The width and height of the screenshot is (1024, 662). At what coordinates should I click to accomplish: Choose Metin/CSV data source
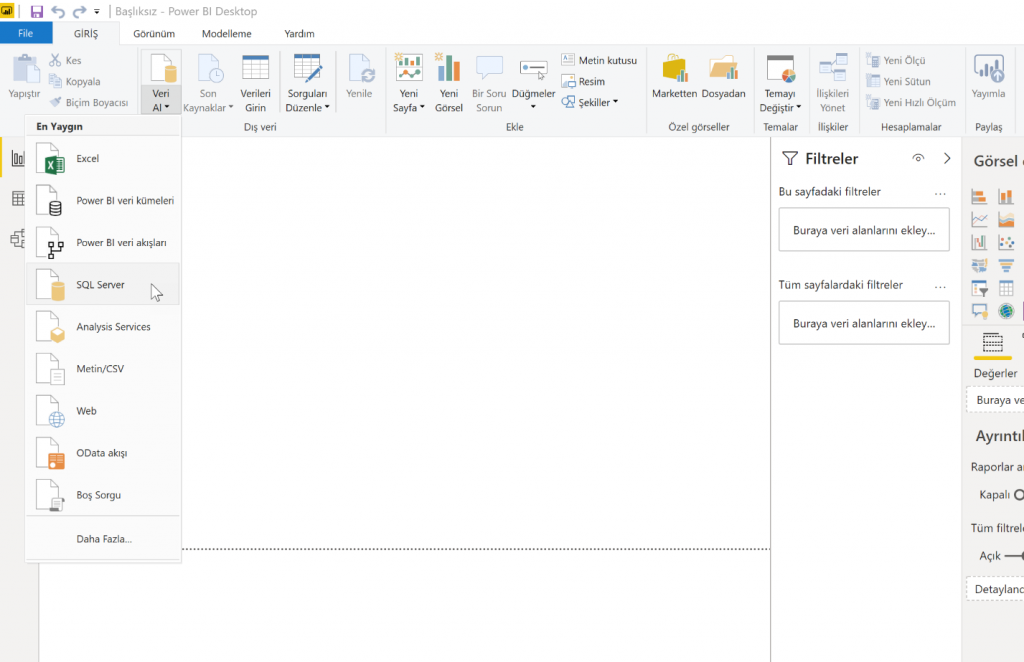tap(103, 369)
